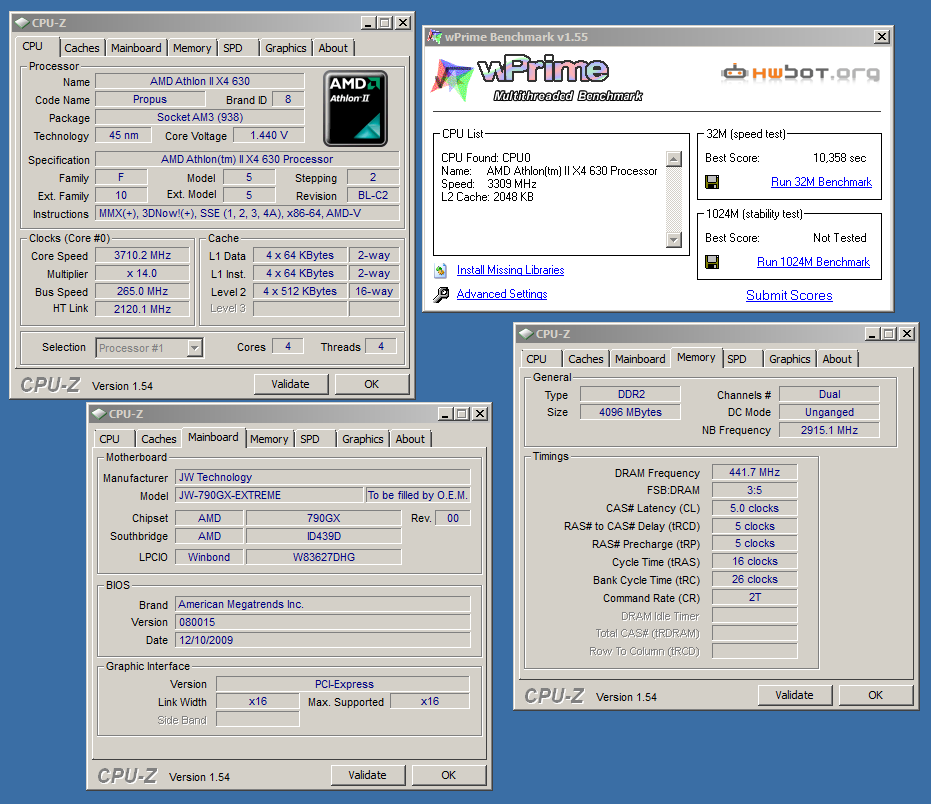The image size is (931, 804).
Task: Click the Southbridge value ID439D
Action: [324, 536]
